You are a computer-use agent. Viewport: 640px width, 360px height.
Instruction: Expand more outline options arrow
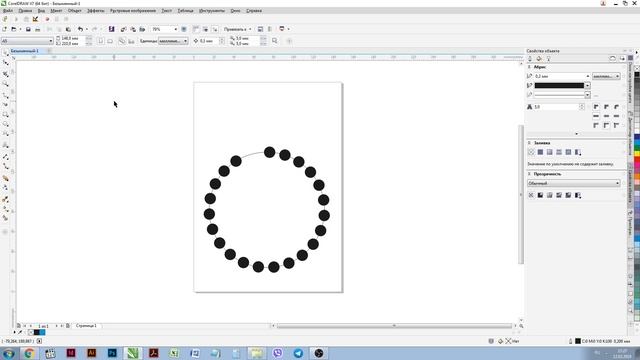point(576,134)
